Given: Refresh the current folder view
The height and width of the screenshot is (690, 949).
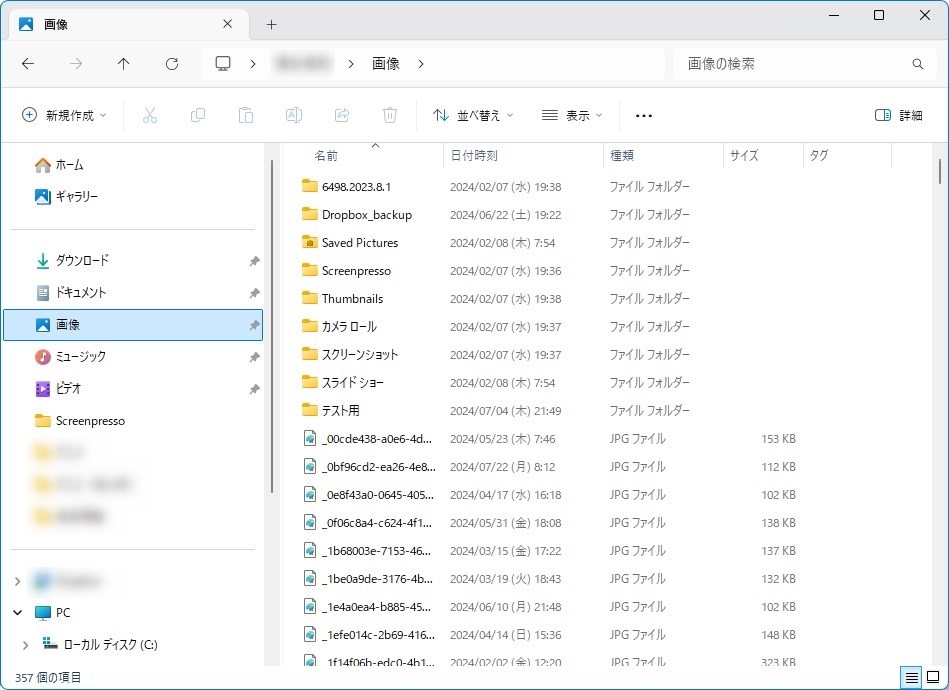Looking at the screenshot, I should (172, 64).
